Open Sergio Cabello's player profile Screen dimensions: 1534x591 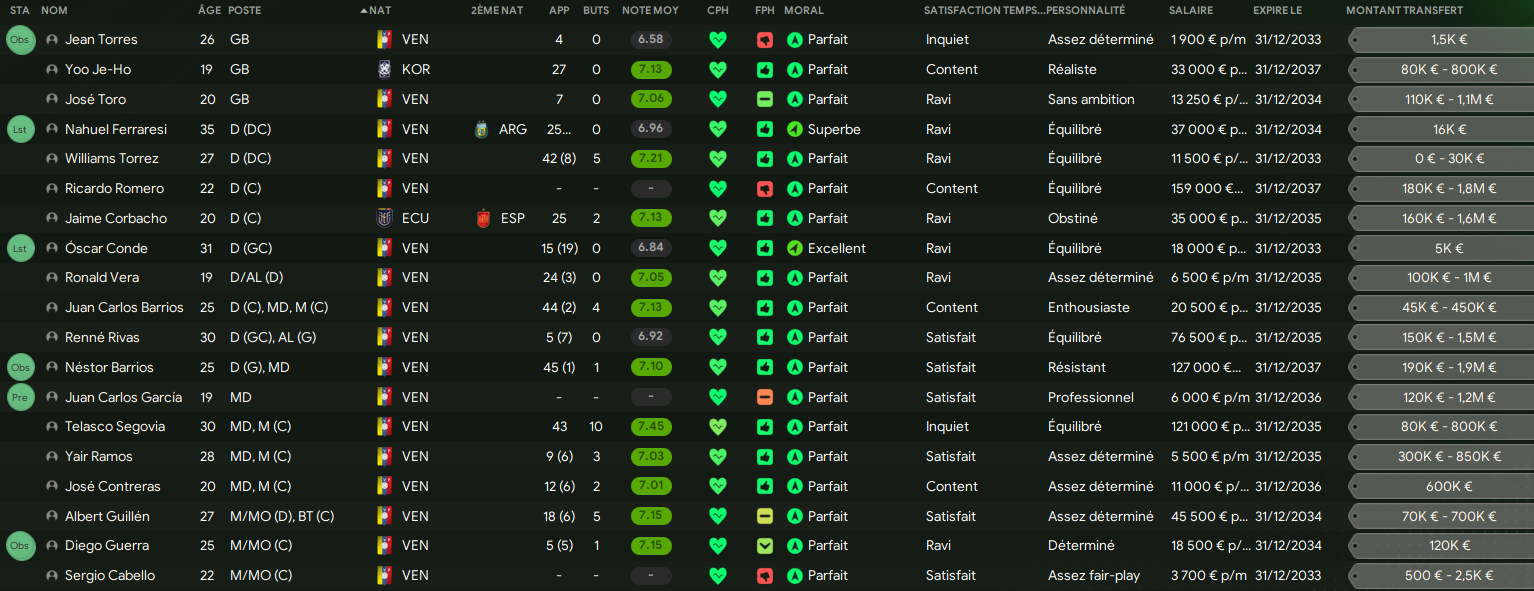click(110, 576)
